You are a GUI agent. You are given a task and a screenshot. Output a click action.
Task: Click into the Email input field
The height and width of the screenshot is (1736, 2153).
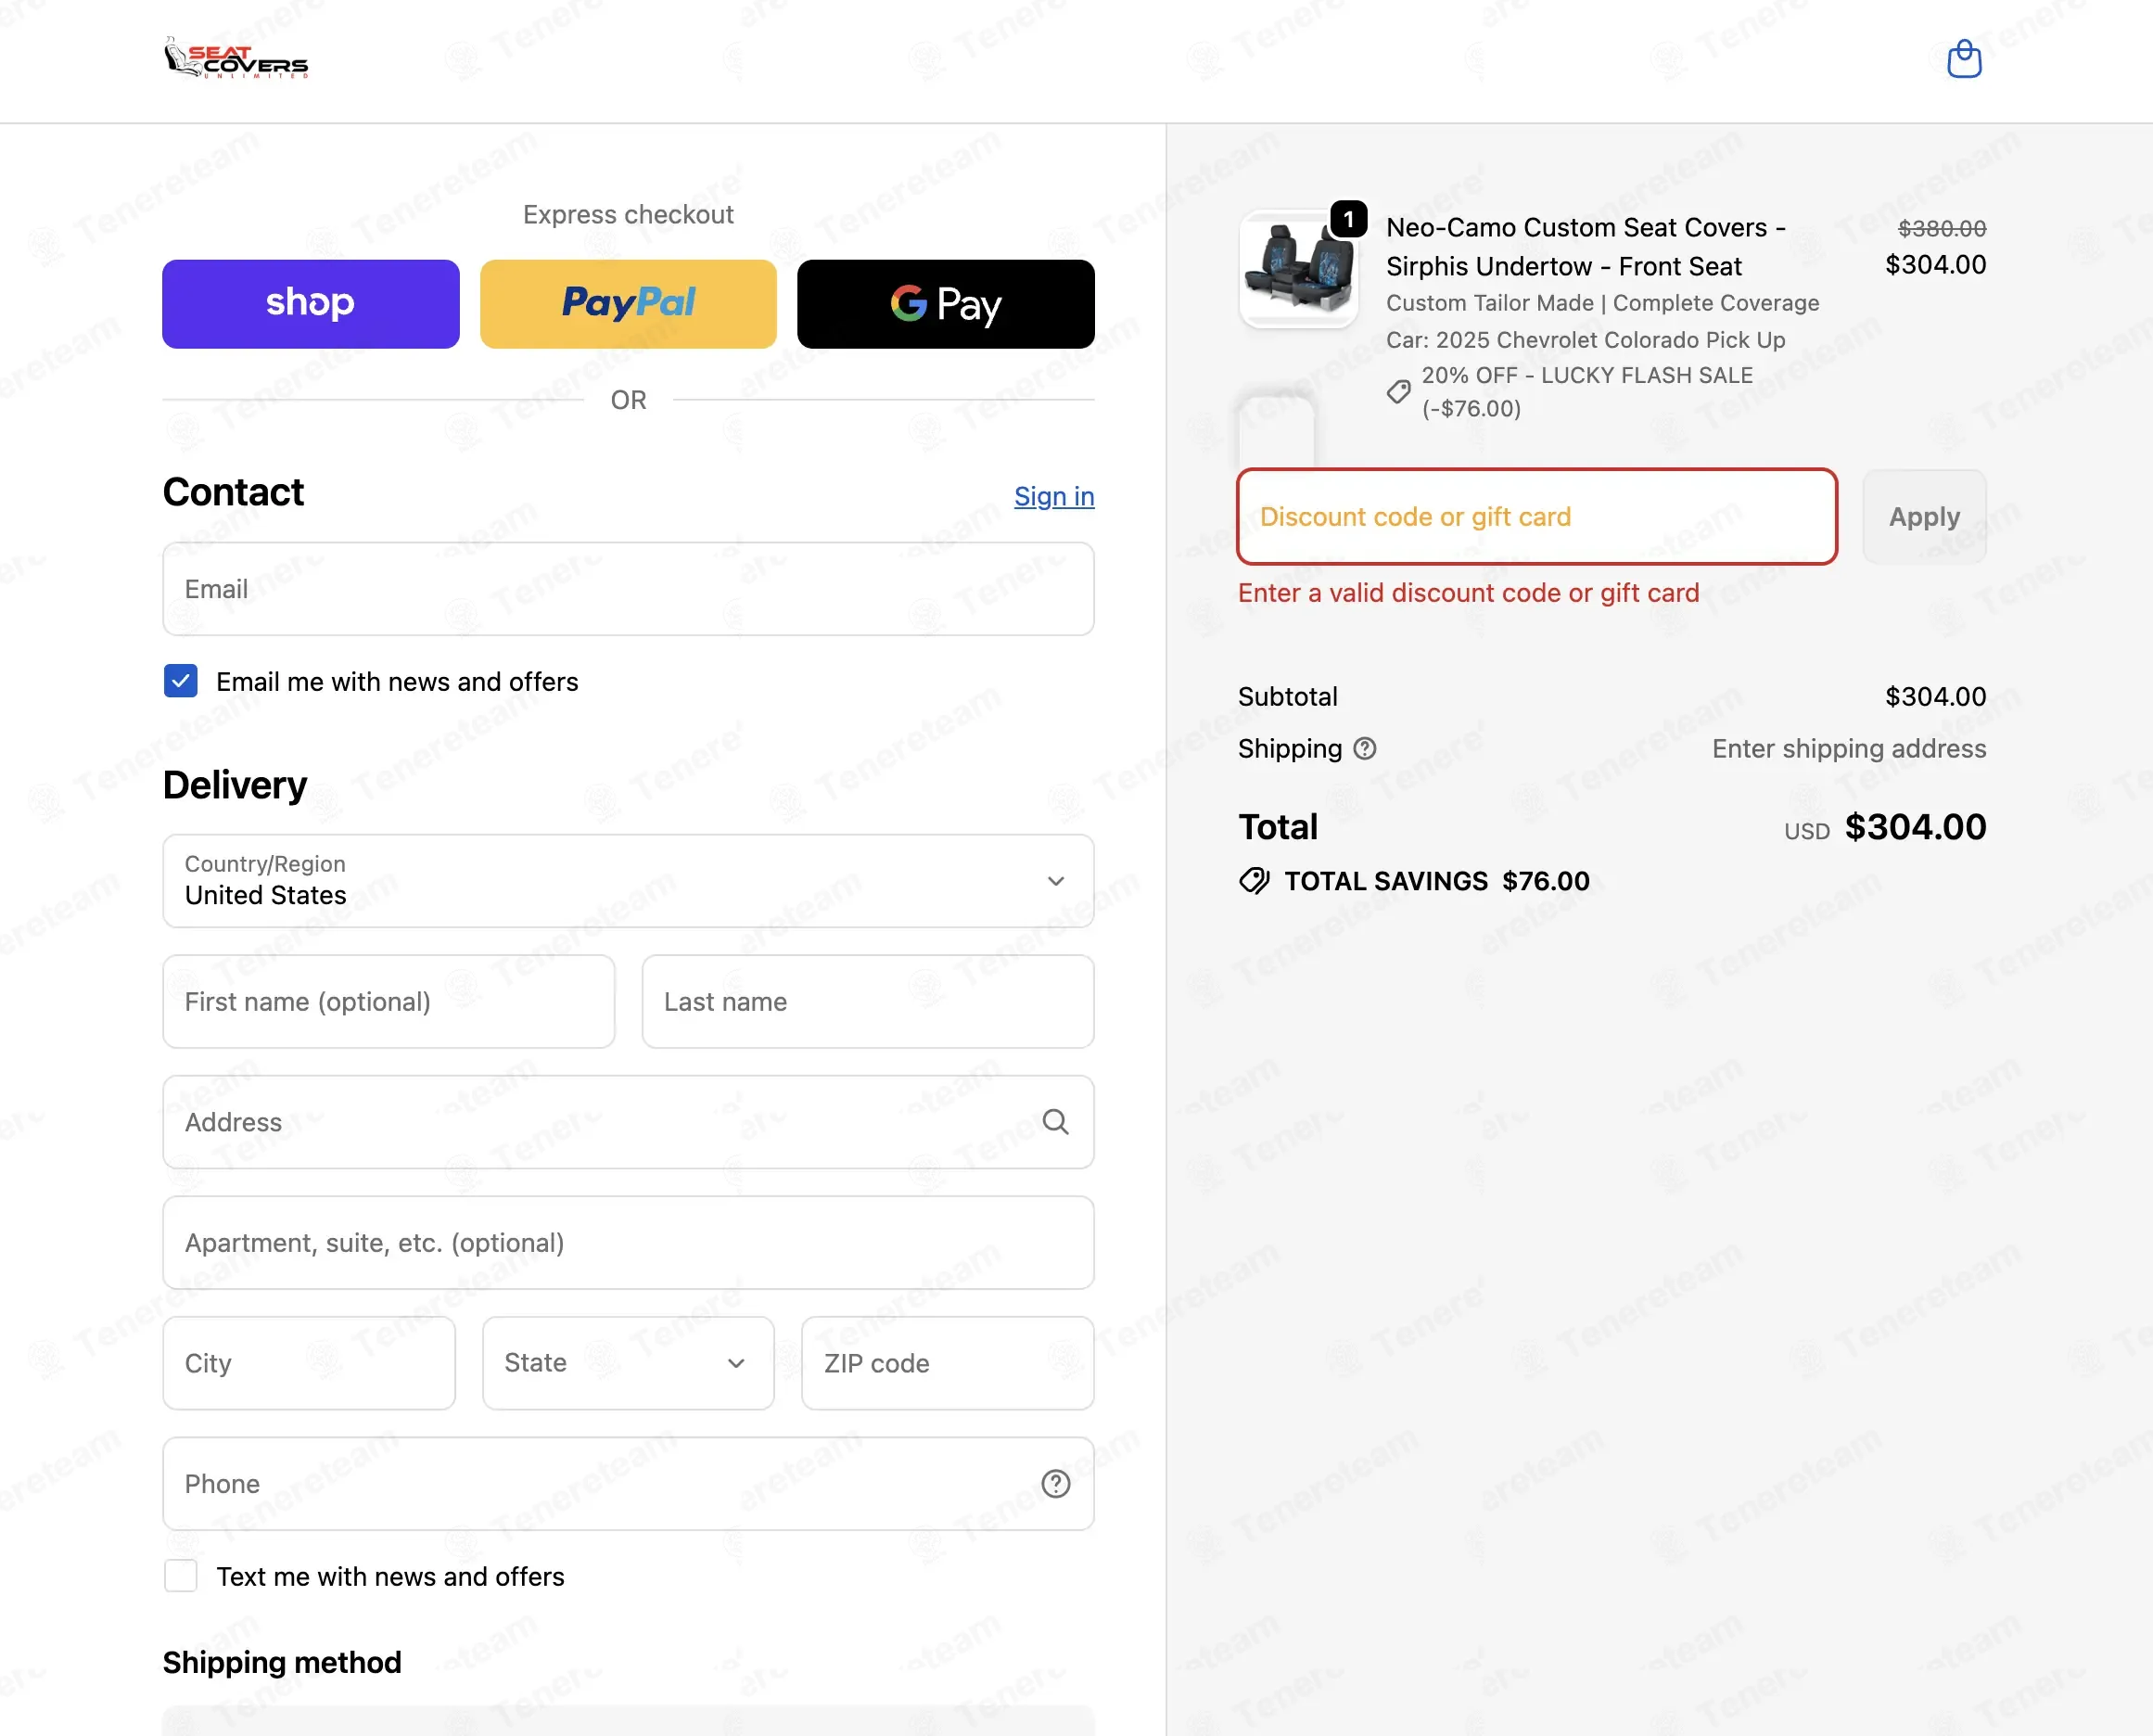point(628,589)
